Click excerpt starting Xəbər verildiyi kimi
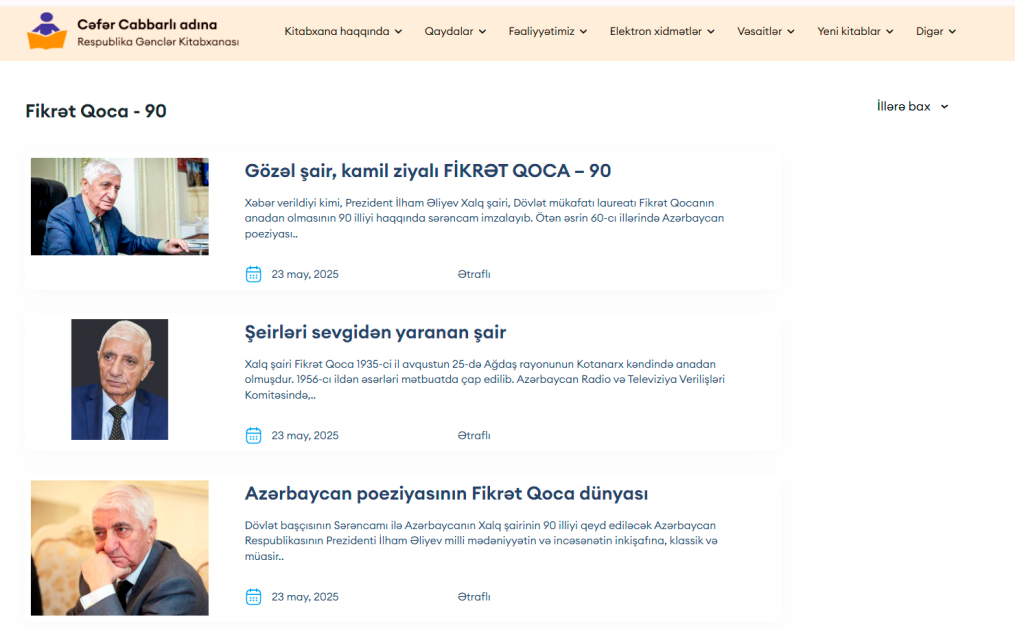Image resolution: width=1015 pixels, height=630 pixels. [x=484, y=218]
